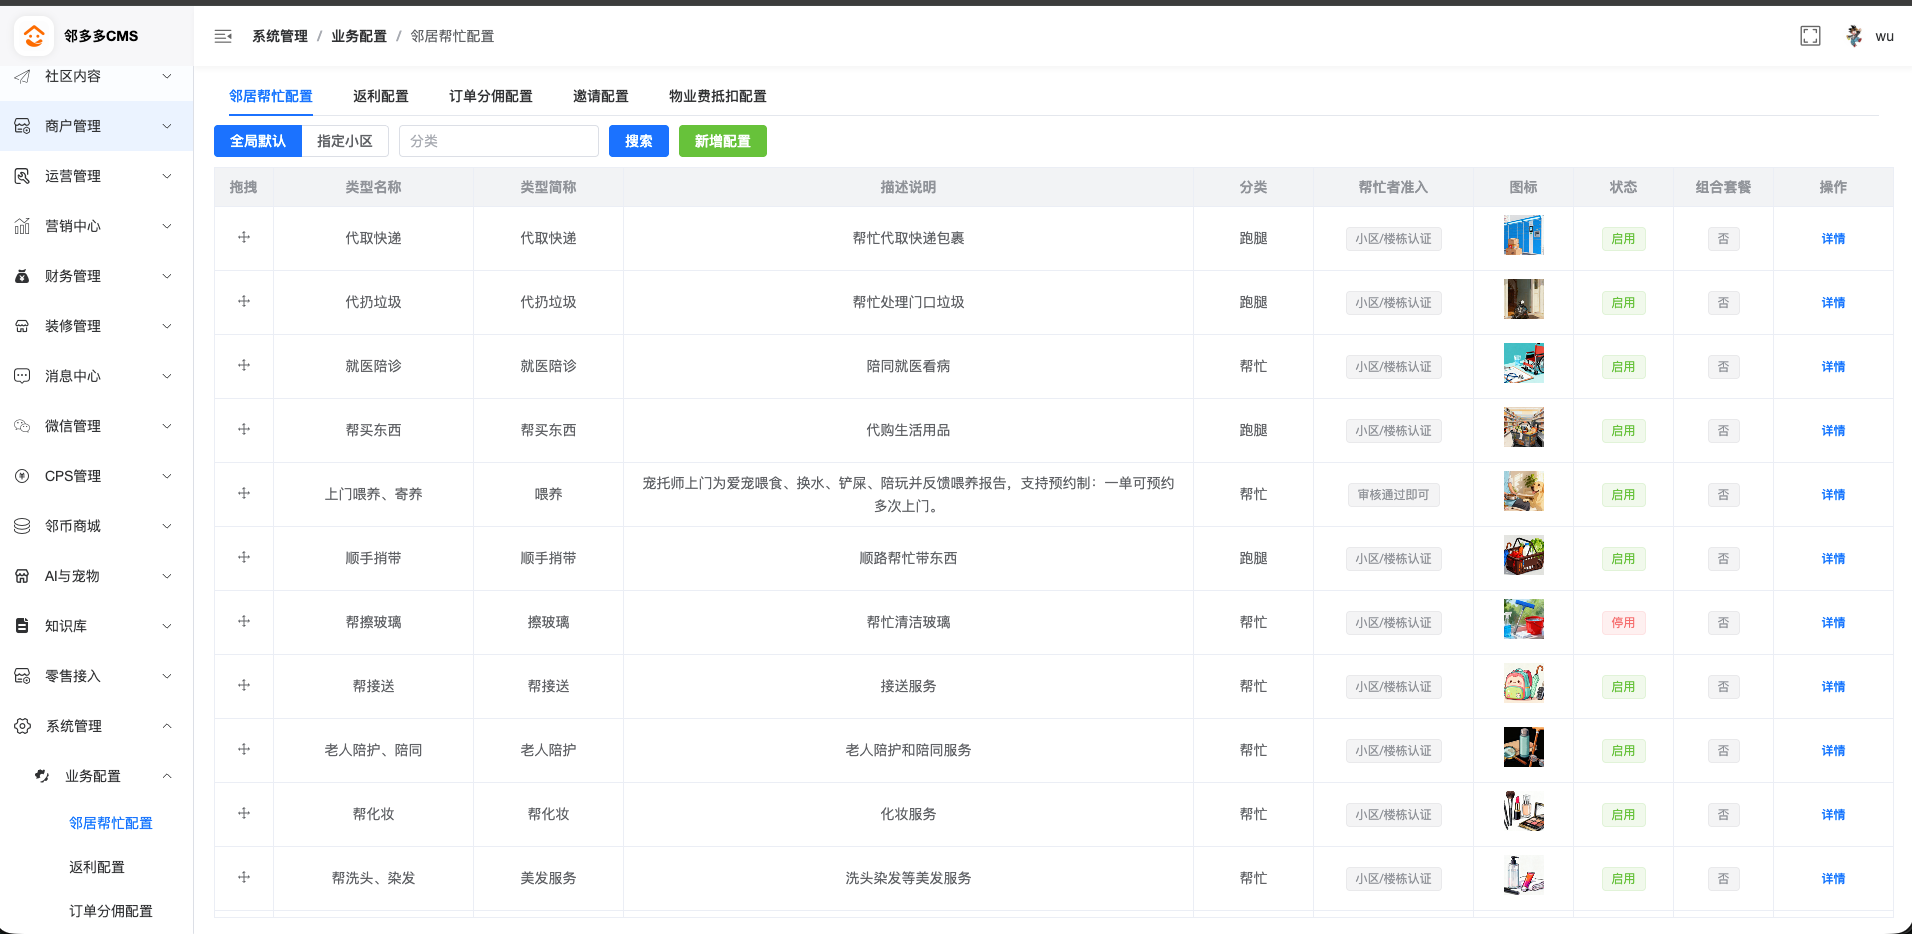
Task: Open 详情 for the 上门喂养、寄养 row
Action: coord(1833,495)
